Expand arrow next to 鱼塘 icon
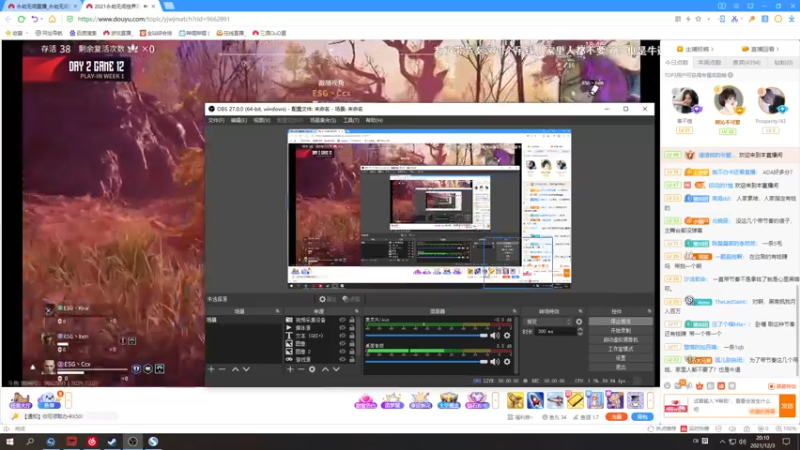 click(x=68, y=401)
